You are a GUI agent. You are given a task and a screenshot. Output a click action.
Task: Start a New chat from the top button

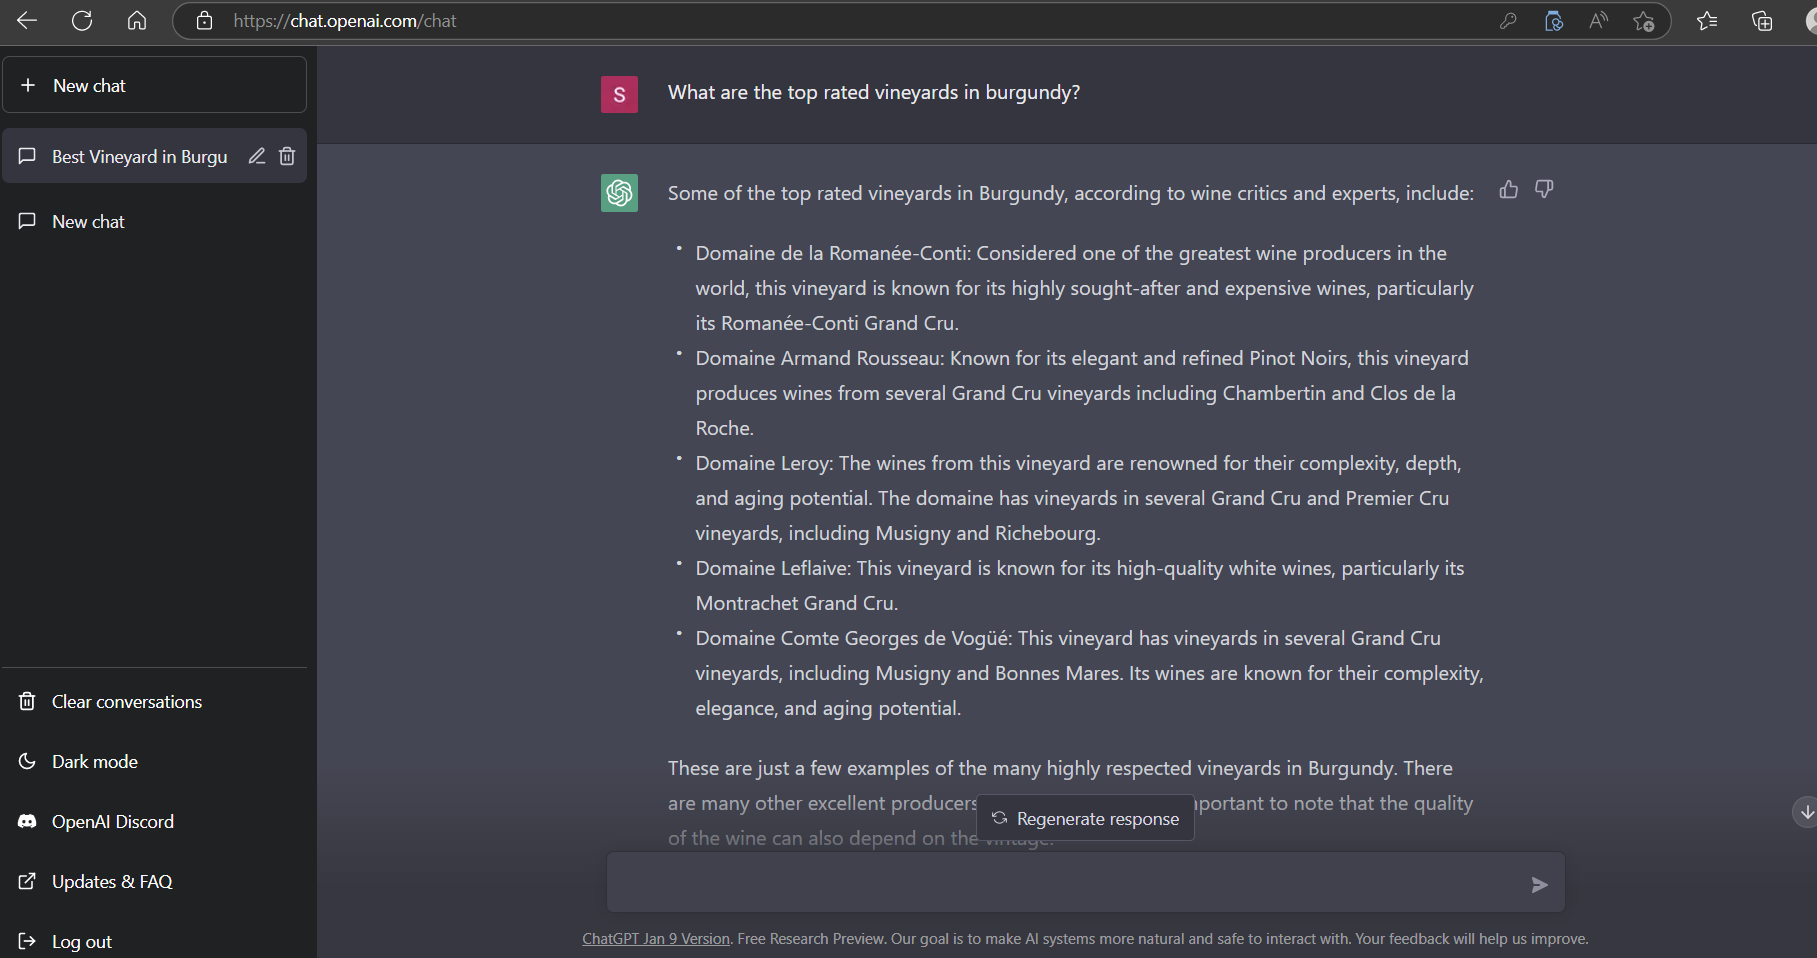pos(155,85)
